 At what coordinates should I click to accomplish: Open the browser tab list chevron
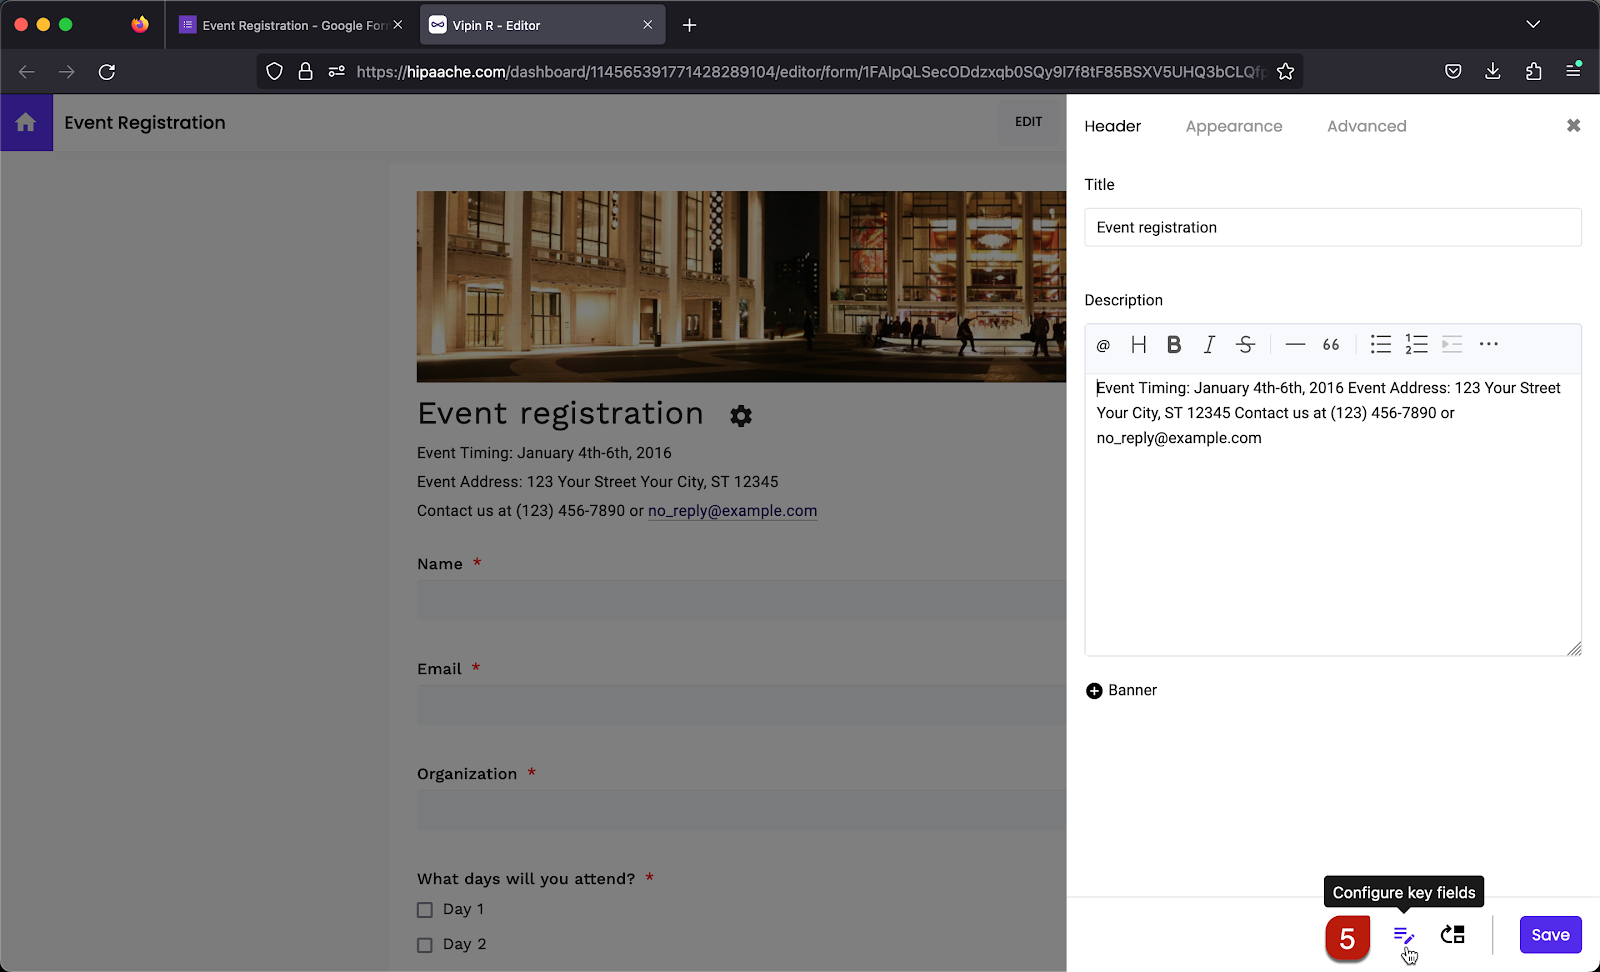coord(1533,24)
